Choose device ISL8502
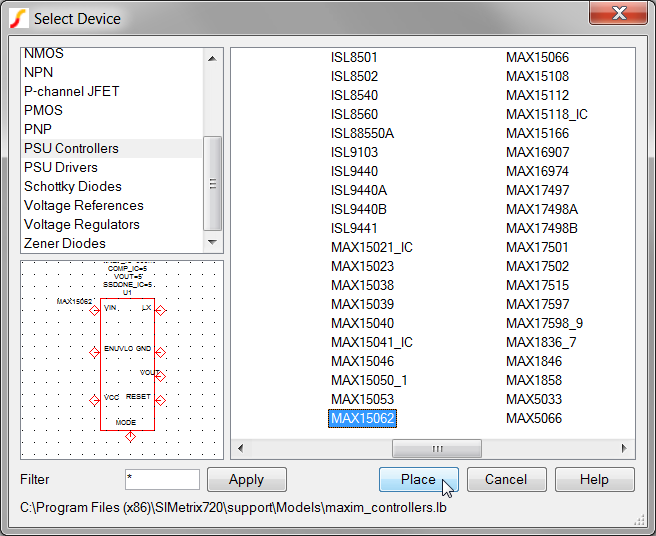This screenshot has height=536, width=656. coord(354,76)
